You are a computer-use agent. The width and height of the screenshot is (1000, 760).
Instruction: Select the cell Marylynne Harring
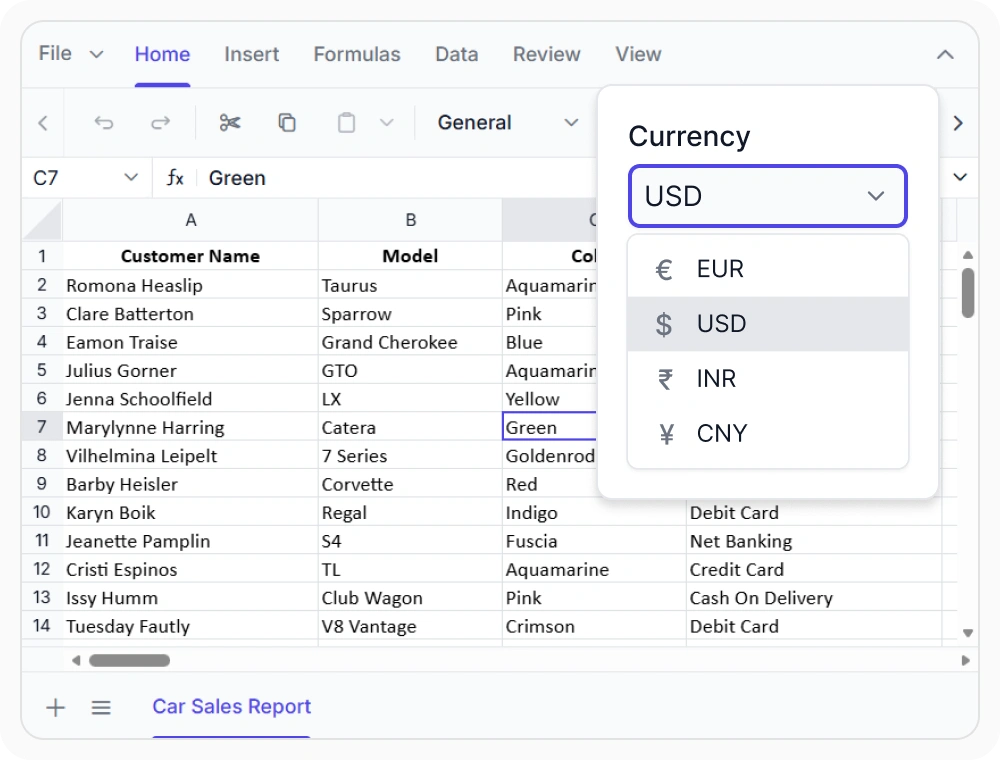[x=190, y=427]
